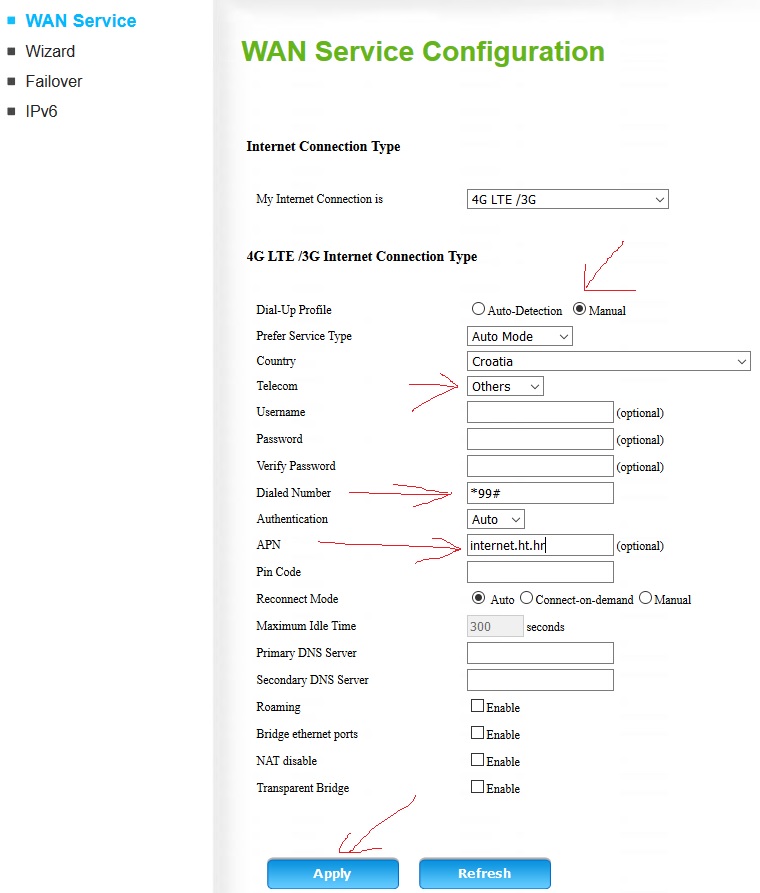Enable Bridge ethernet ports checkbox
This screenshot has width=760, height=893.
477,733
